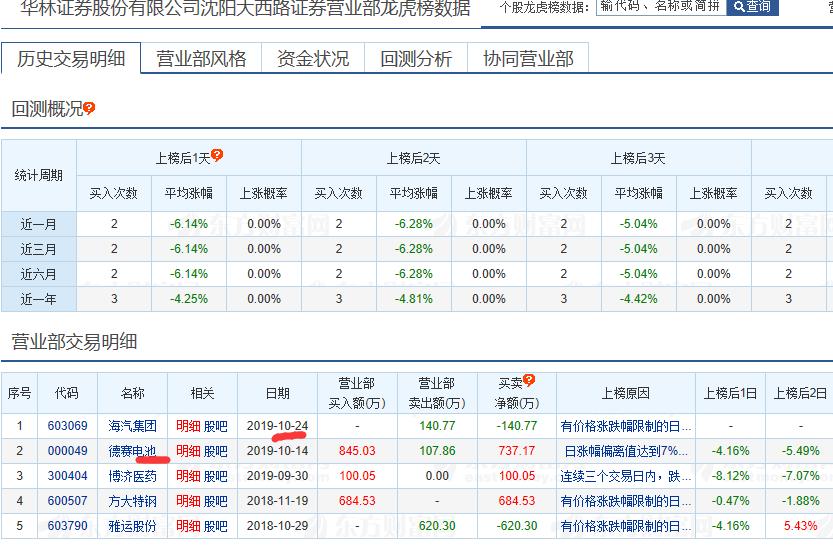This screenshot has height=551, width=833.
Task: Click the 近一月 statistics period row label
Action: [38, 224]
